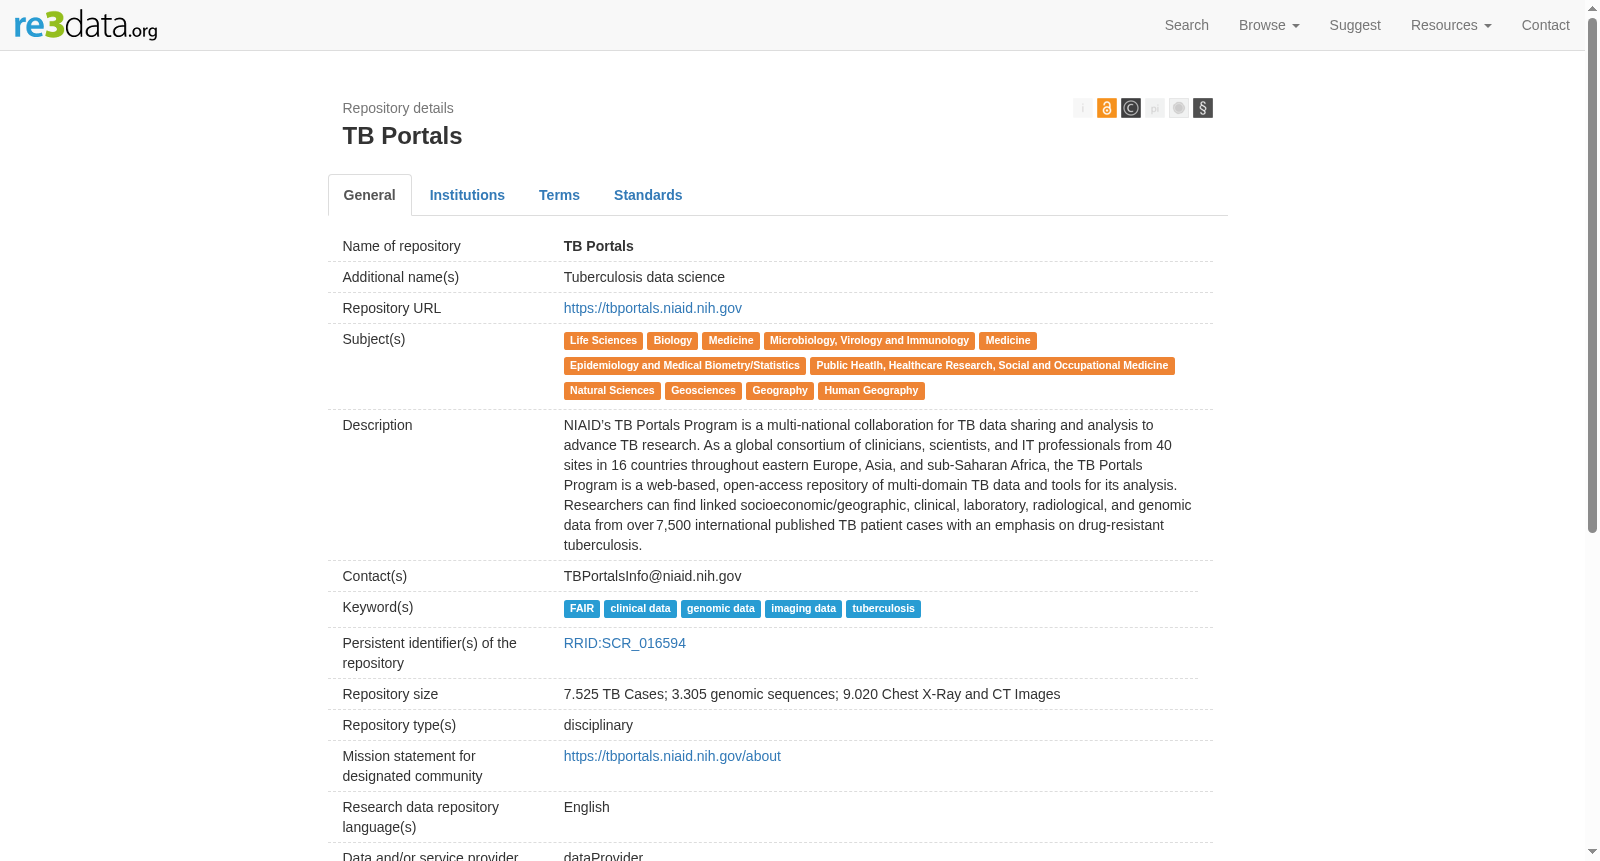Open the Suggest page from navbar
The height and width of the screenshot is (861, 1600).
tap(1355, 25)
